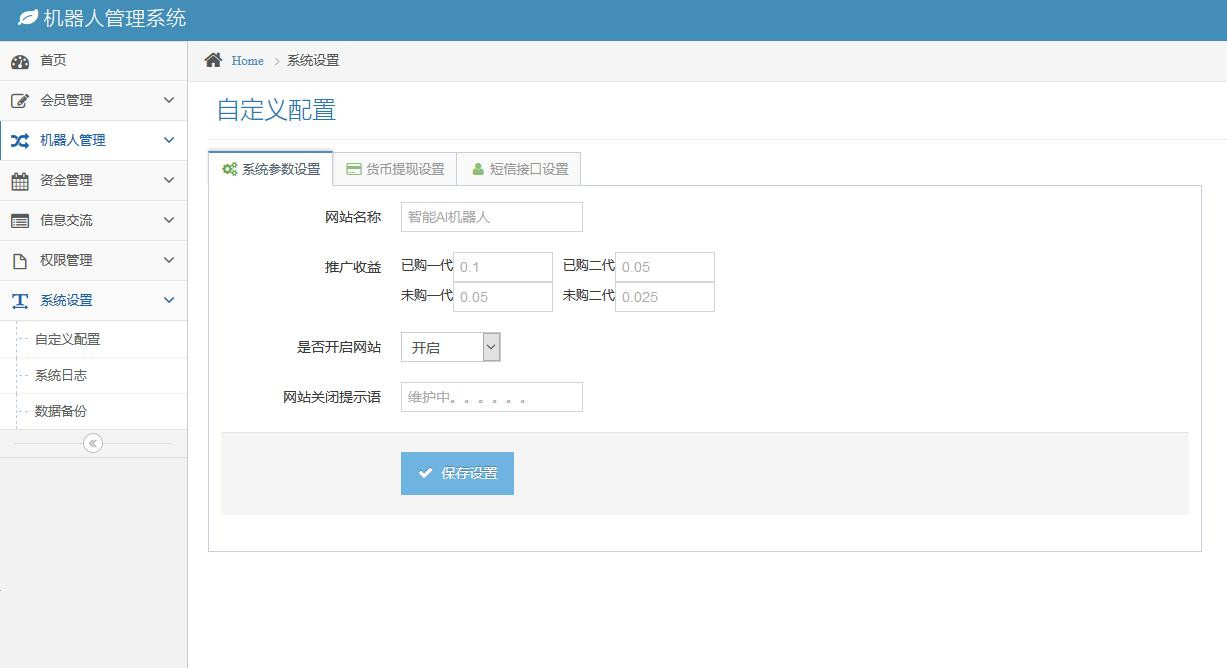
Task: Open the 是否开启网站 dropdown
Action: 450,347
